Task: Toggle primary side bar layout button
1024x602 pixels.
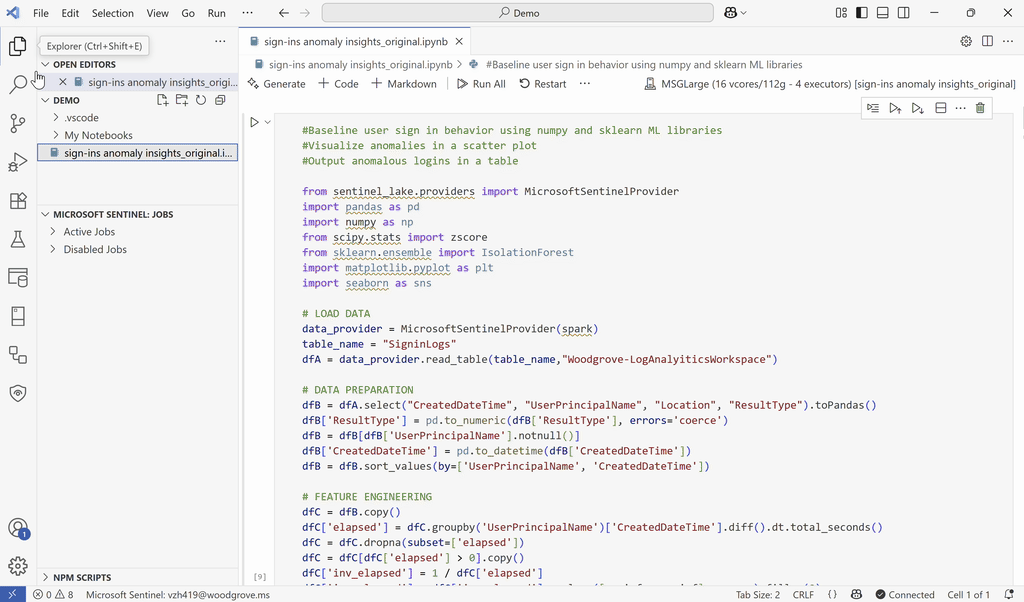Action: pyautogui.click(x=862, y=12)
